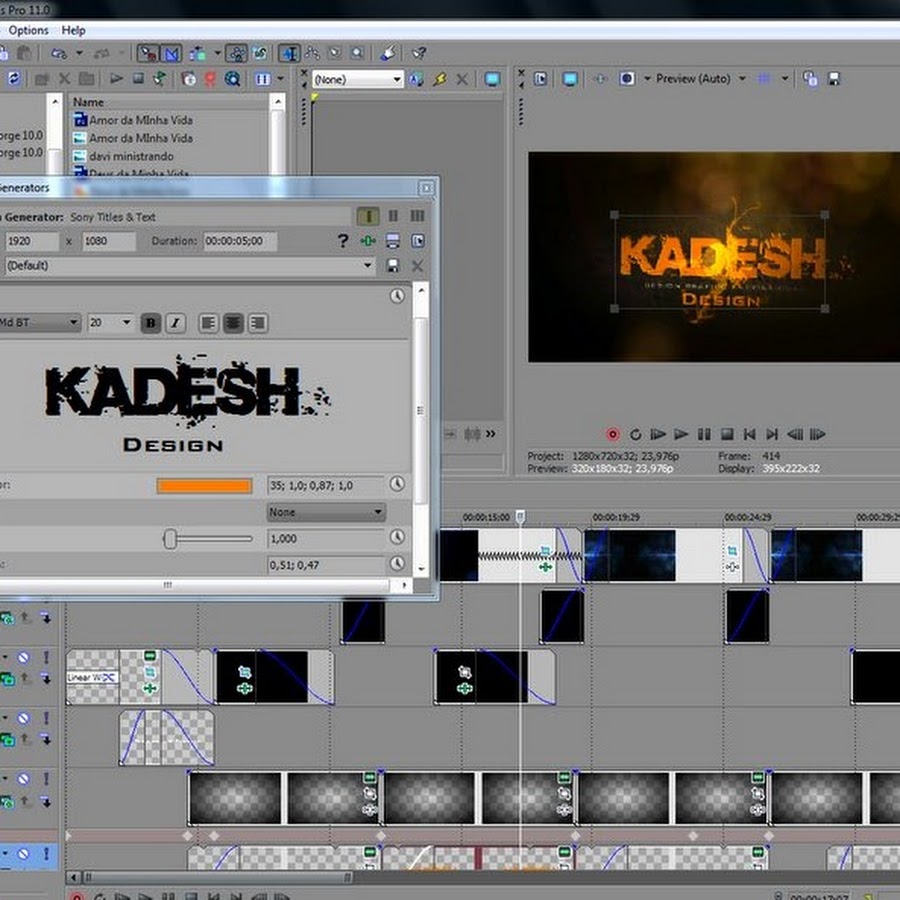900x900 pixels.
Task: Click record button in video preview
Action: click(612, 435)
